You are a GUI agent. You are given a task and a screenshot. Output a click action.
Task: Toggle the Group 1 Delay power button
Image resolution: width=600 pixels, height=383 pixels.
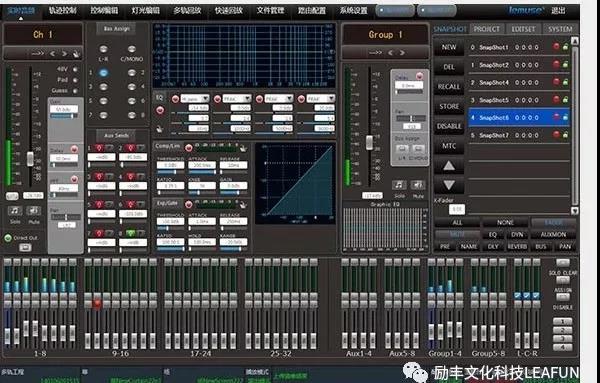pyautogui.click(x=419, y=76)
